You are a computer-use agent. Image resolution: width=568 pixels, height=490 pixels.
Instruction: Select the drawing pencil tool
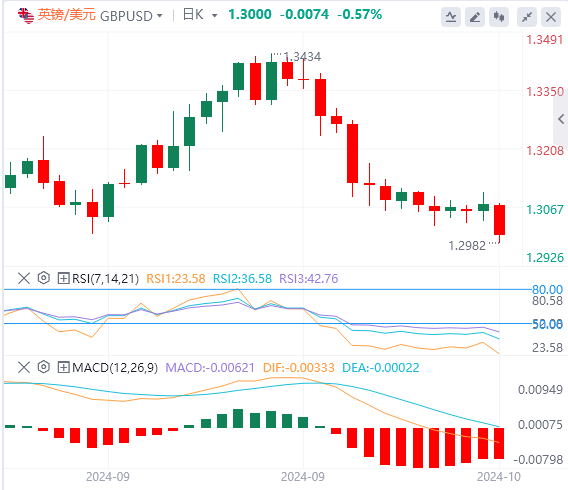475,17
